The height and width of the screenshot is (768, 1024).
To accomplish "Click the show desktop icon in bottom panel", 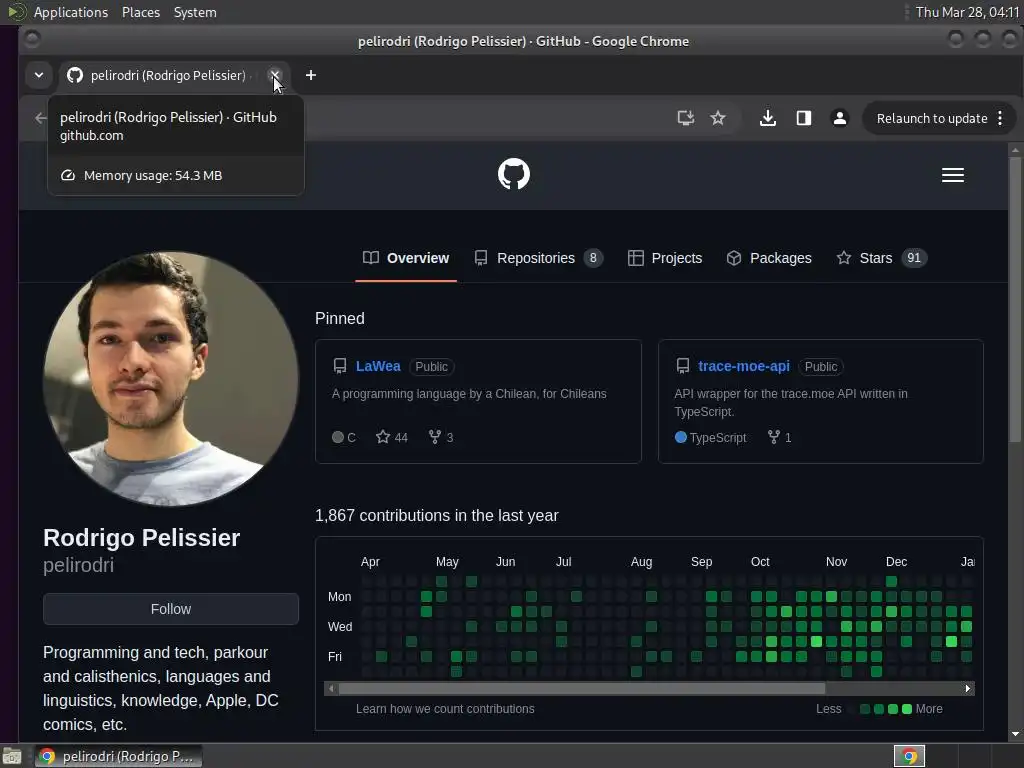I will (12, 756).
